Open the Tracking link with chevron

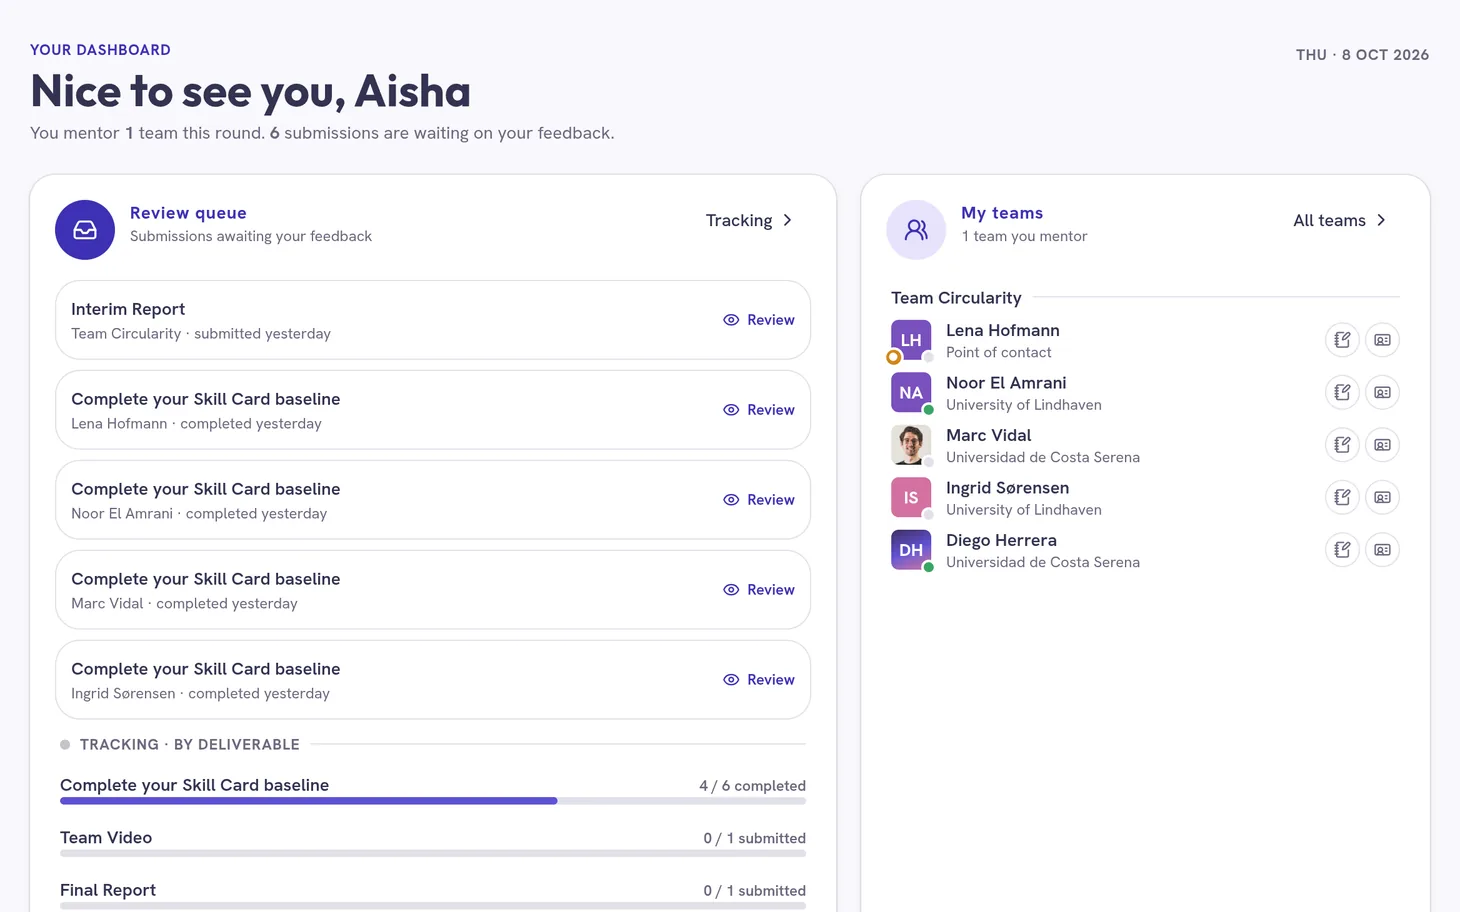749,220
